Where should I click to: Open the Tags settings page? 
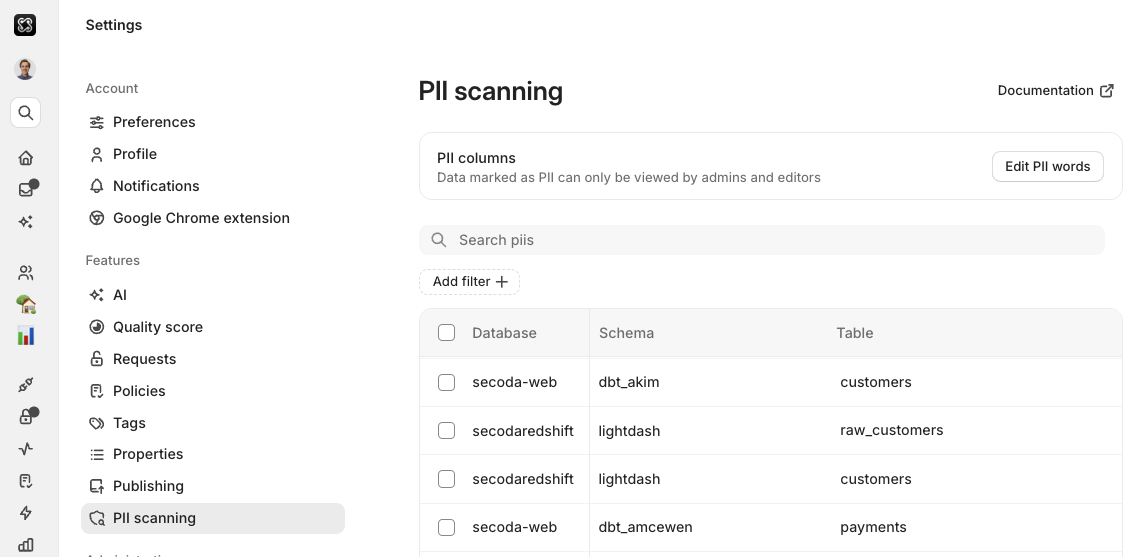coord(129,423)
